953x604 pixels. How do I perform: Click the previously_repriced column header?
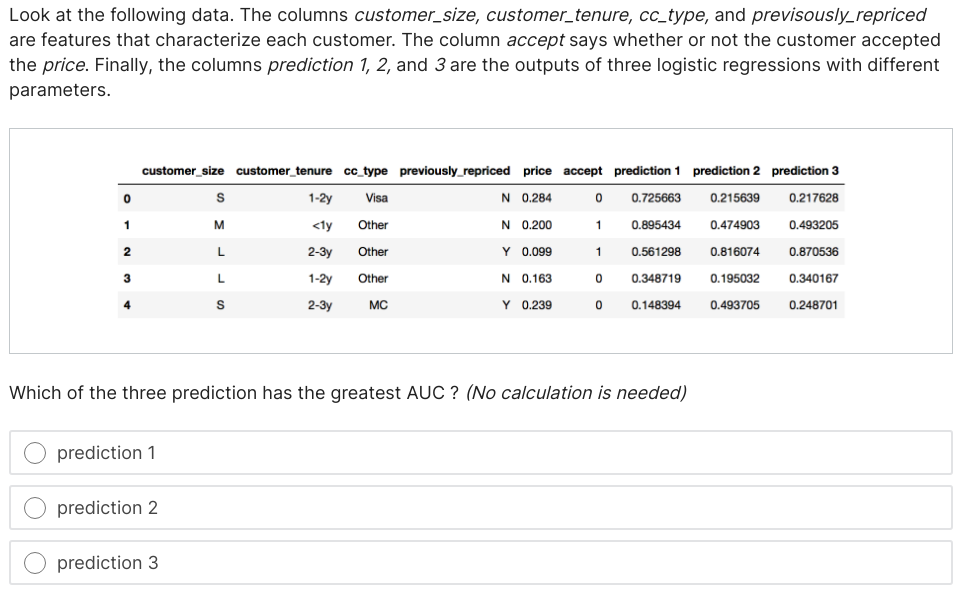(x=454, y=171)
